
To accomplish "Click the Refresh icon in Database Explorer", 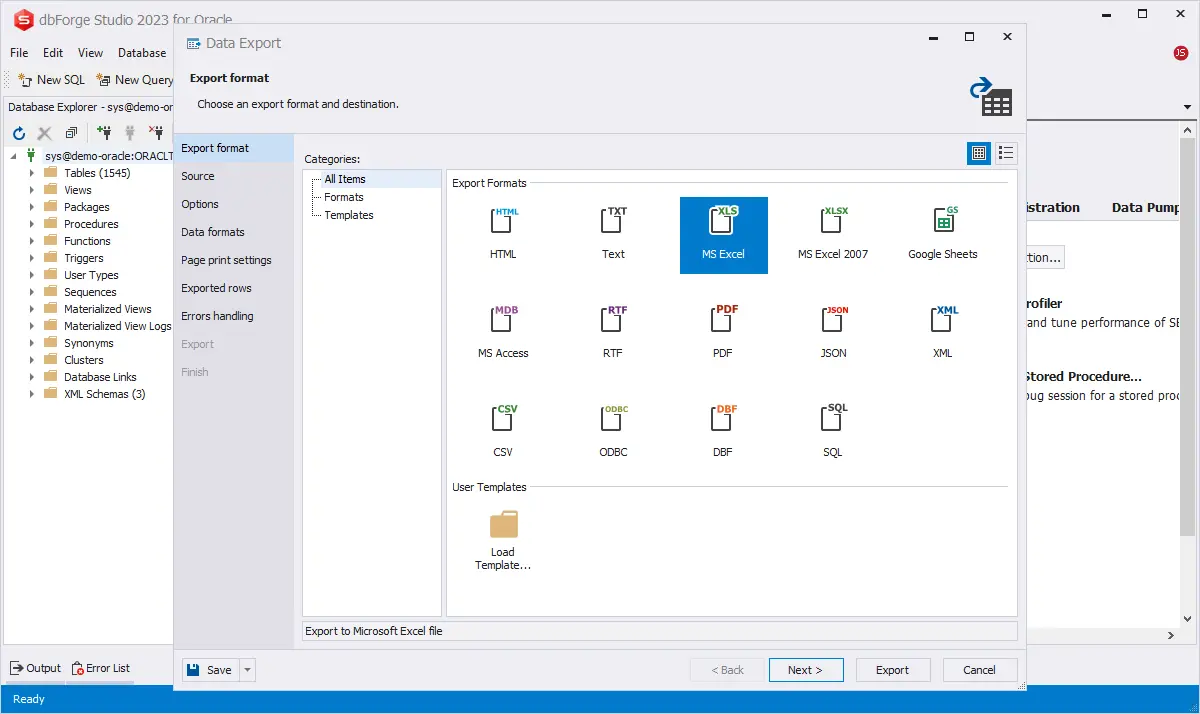I will tap(18, 133).
